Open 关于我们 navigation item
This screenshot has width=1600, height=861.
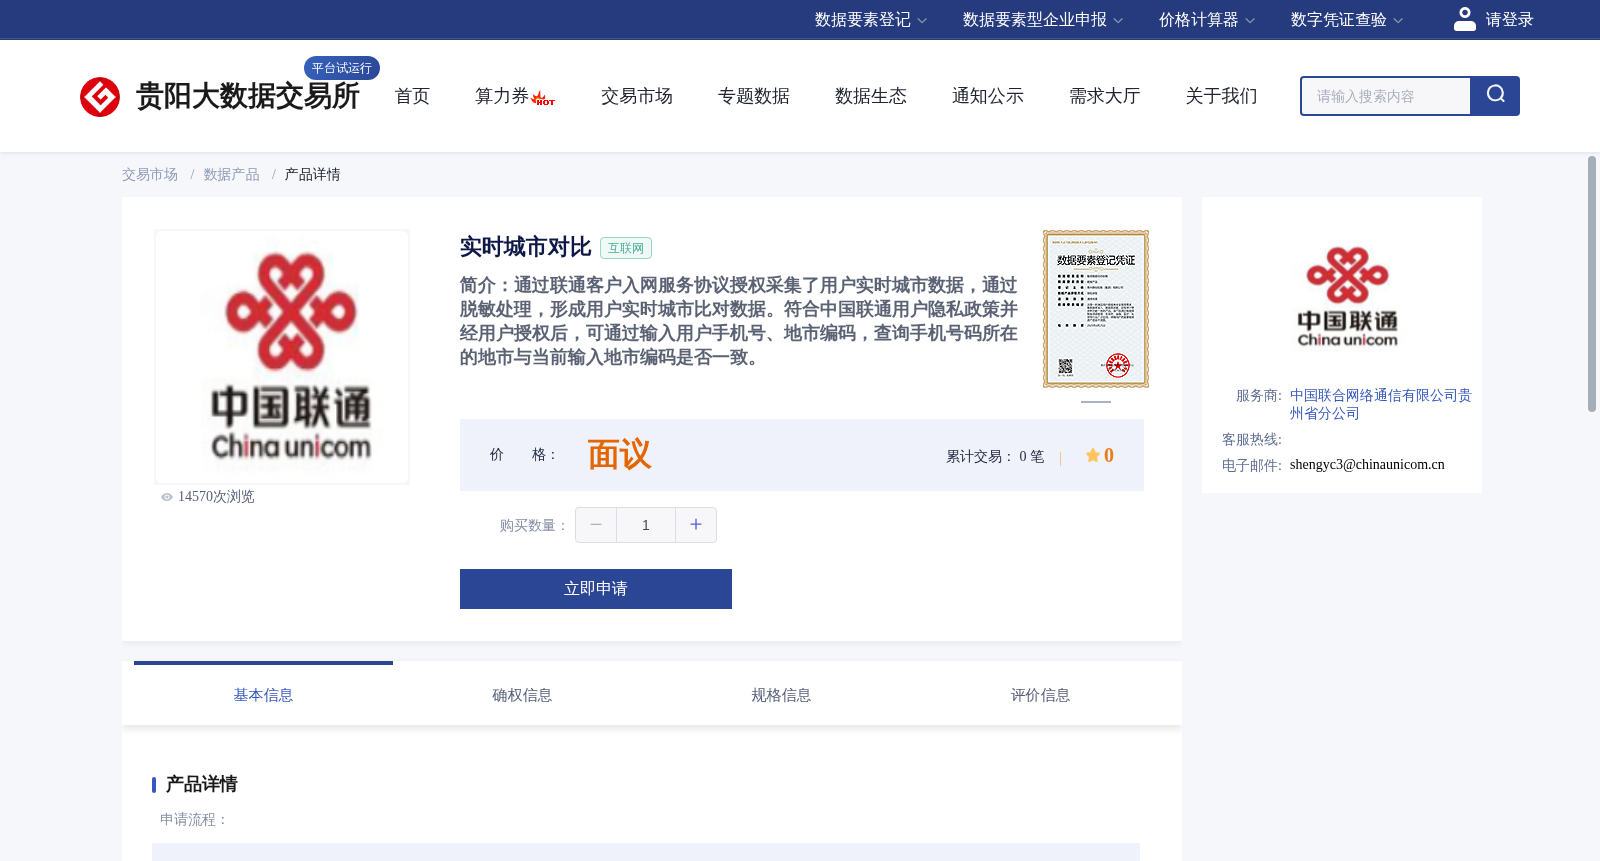1222,96
